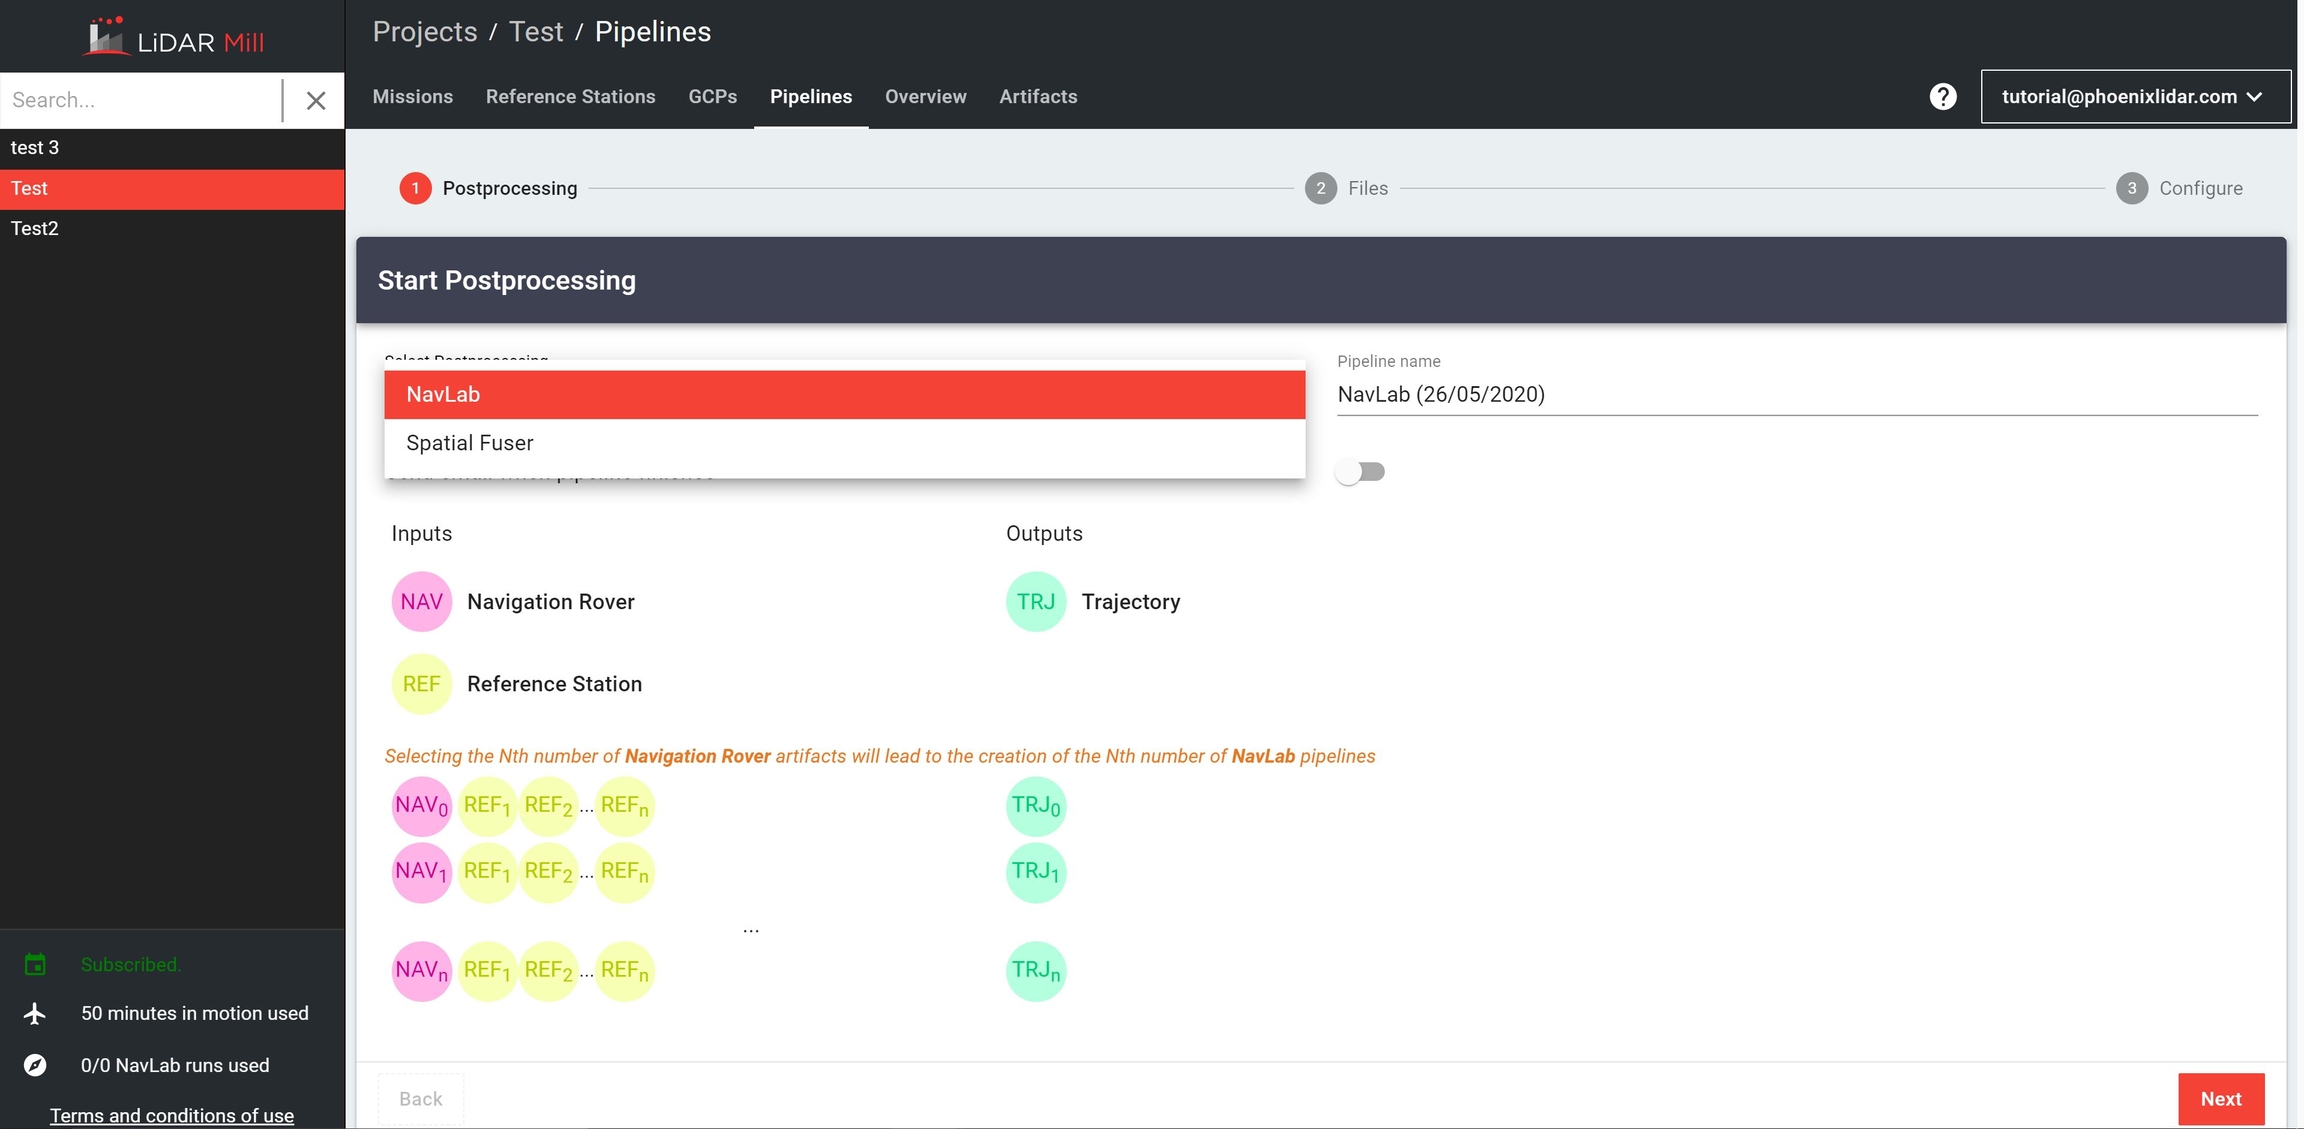Choose Spatial Fuser option in dropdown

[844, 443]
